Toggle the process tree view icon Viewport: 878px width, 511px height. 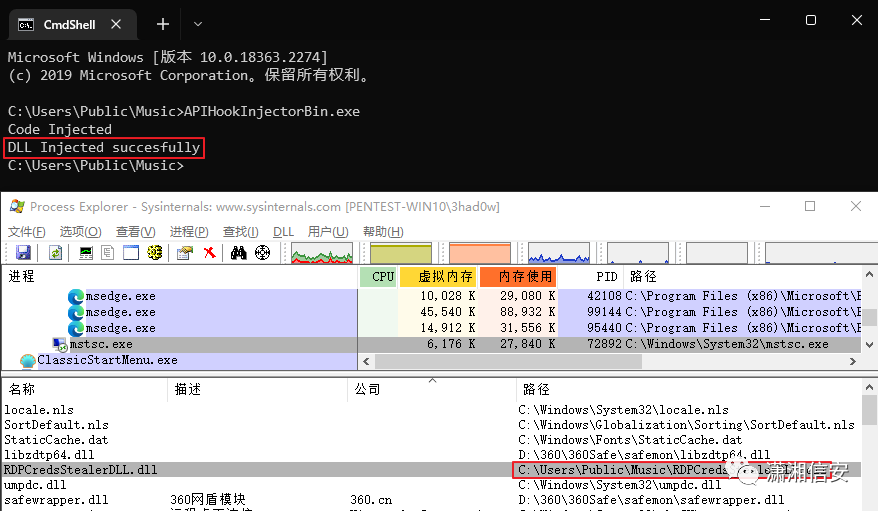tap(108, 252)
